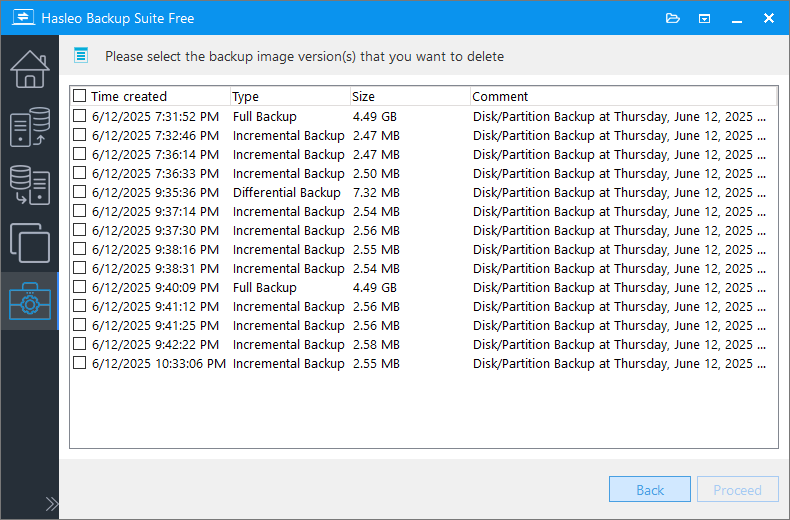The height and width of the screenshot is (520, 790).
Task: Check the 9:40:09 PM Full Backup
Action: coord(80,287)
